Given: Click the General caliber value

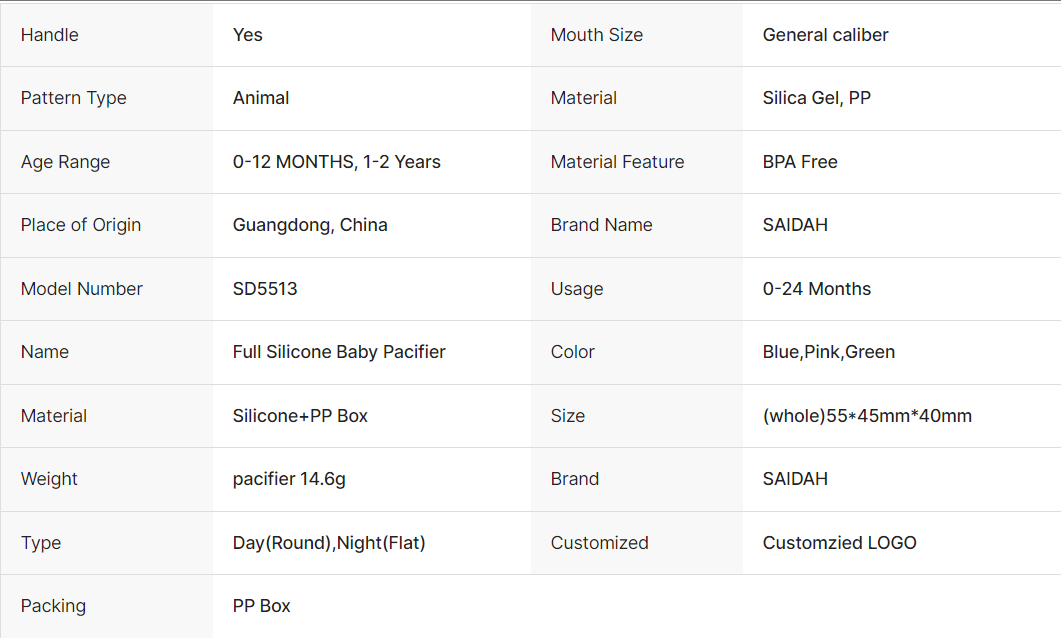Looking at the screenshot, I should (x=825, y=35).
